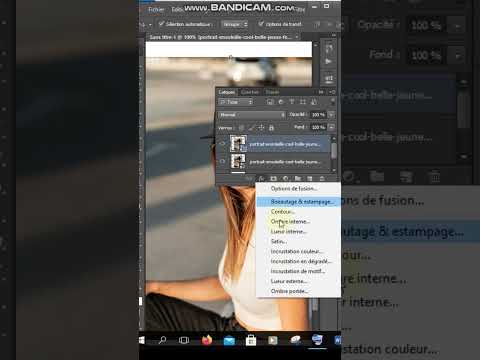Open the layer filter Type dropdown
480x360 pixels.
(x=236, y=102)
